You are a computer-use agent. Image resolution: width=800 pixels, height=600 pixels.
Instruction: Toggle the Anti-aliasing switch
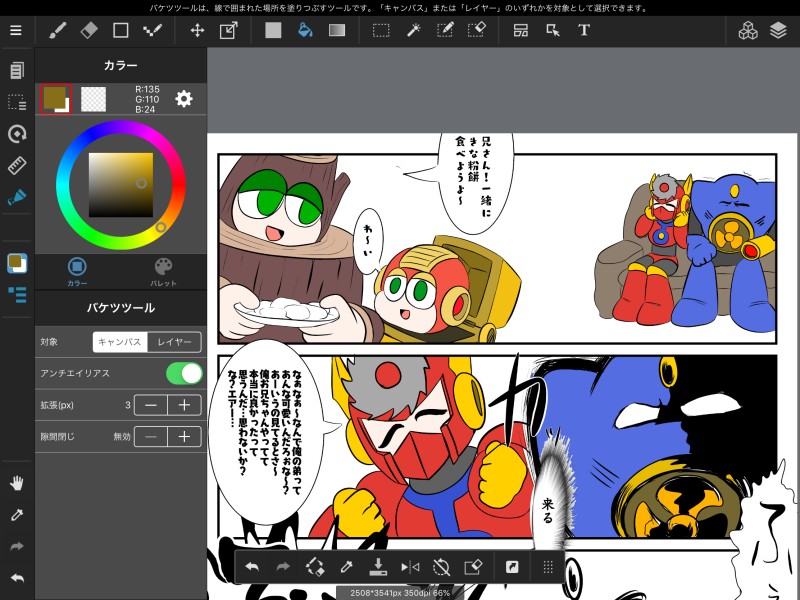184,373
